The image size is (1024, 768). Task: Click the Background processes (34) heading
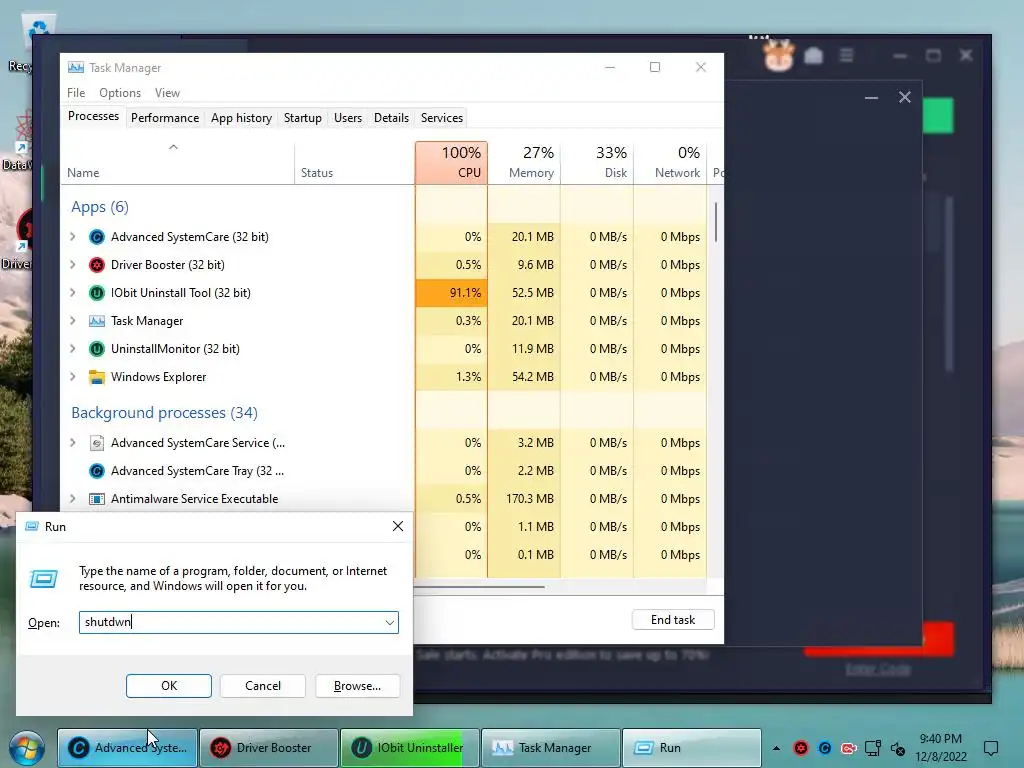pos(165,413)
